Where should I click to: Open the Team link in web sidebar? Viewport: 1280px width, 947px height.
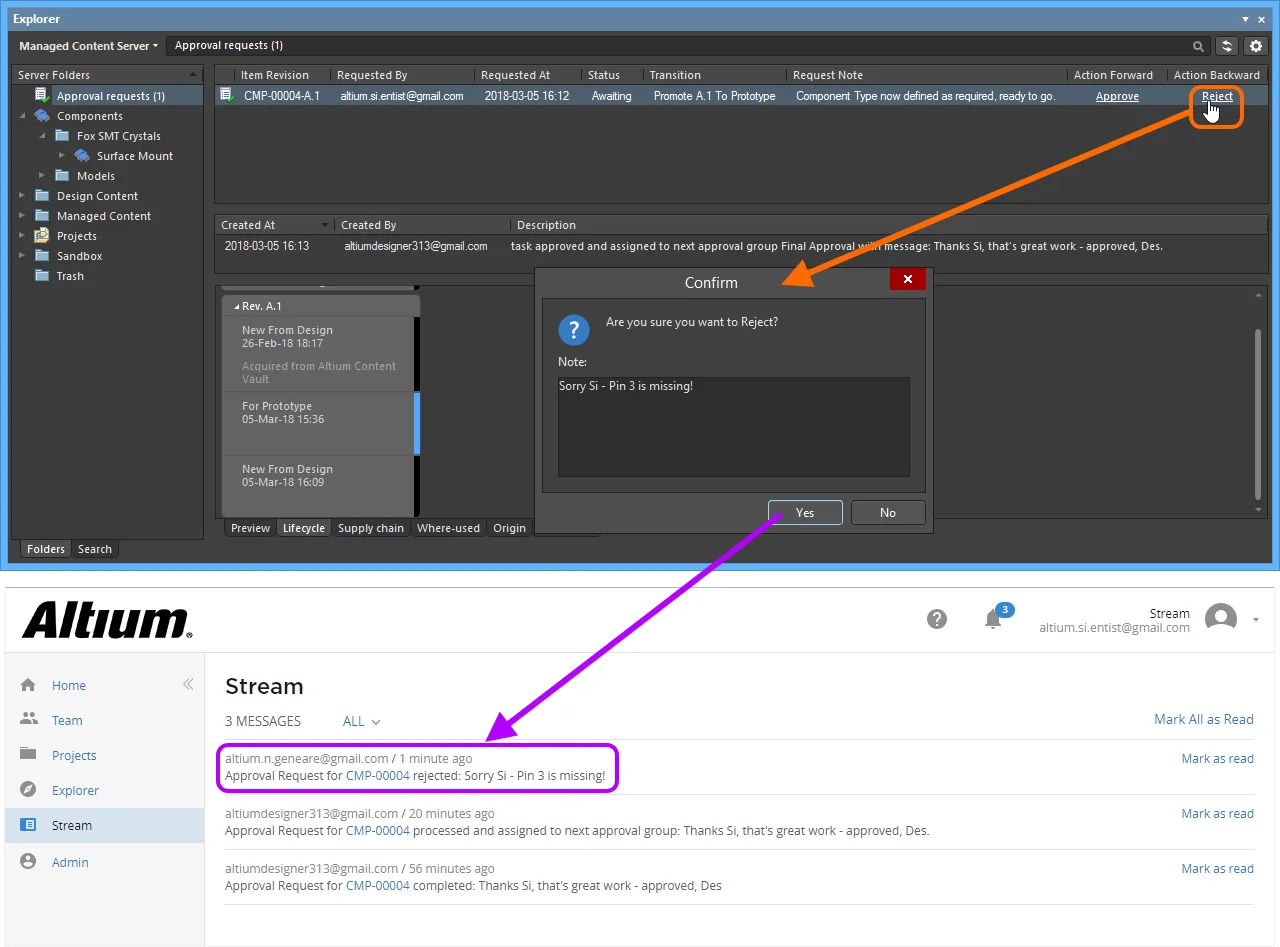[67, 720]
